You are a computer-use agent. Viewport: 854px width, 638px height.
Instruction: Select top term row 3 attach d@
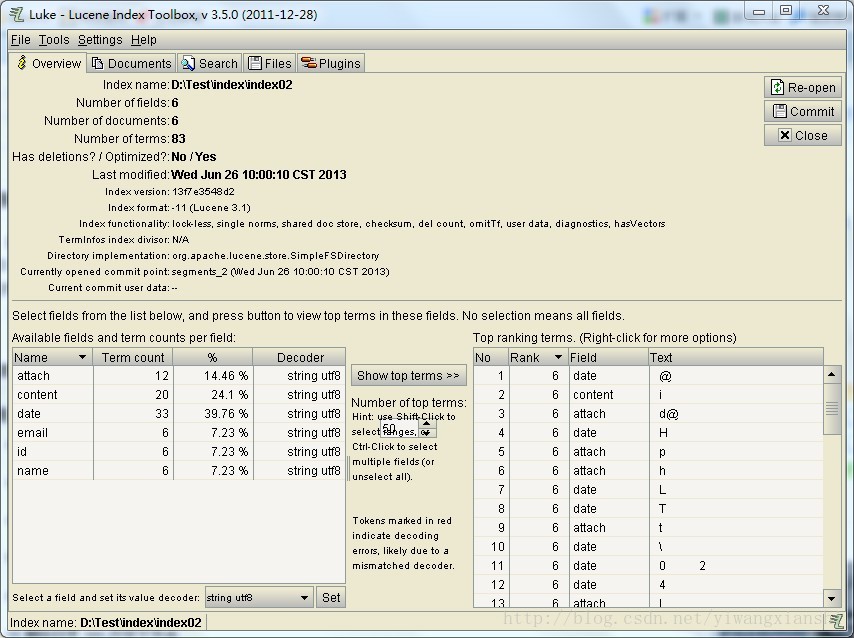648,414
